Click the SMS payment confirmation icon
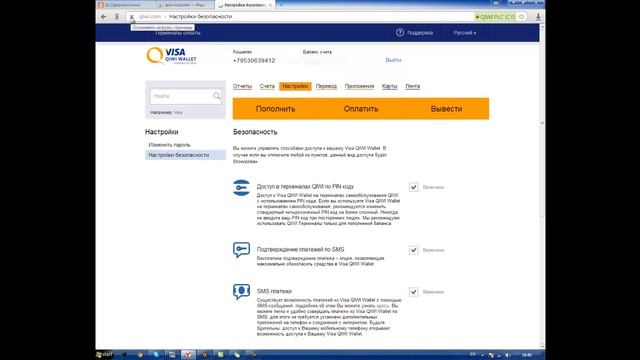Image resolution: width=640 pixels, height=360 pixels. [241, 250]
